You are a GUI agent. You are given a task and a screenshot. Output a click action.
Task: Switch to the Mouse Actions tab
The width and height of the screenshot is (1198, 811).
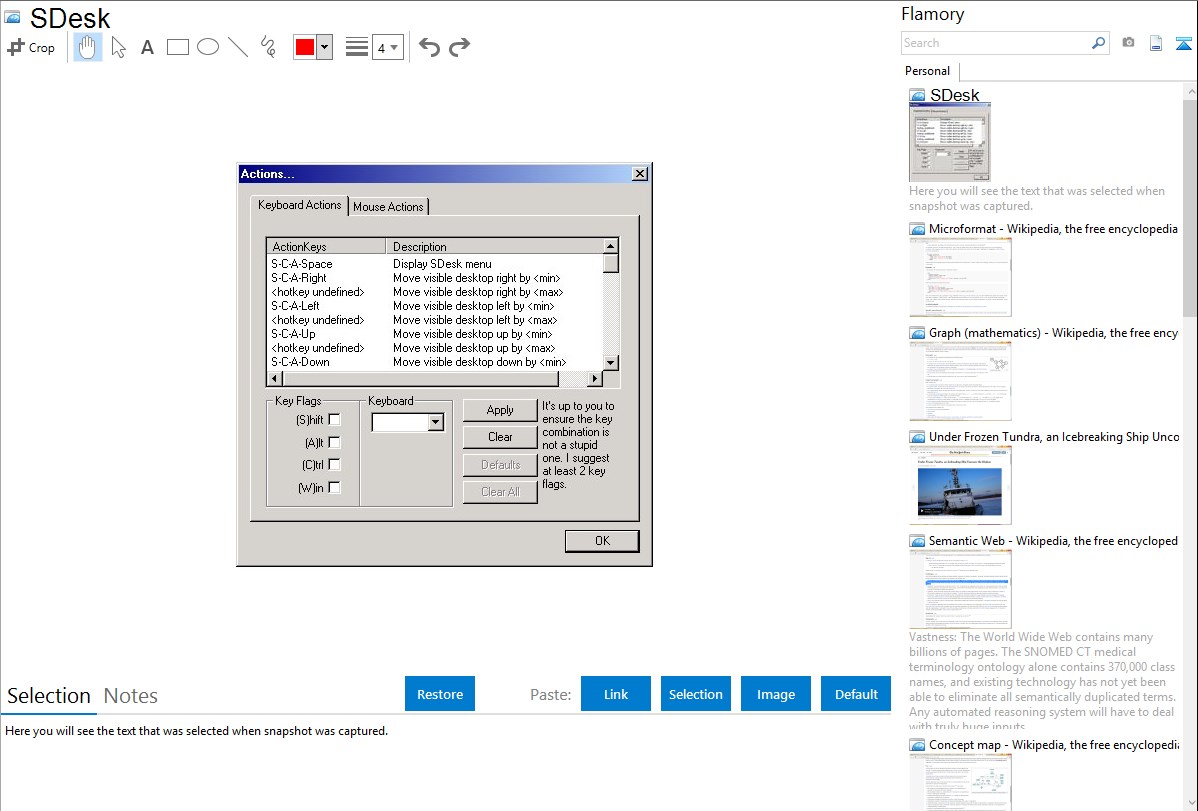coord(388,206)
